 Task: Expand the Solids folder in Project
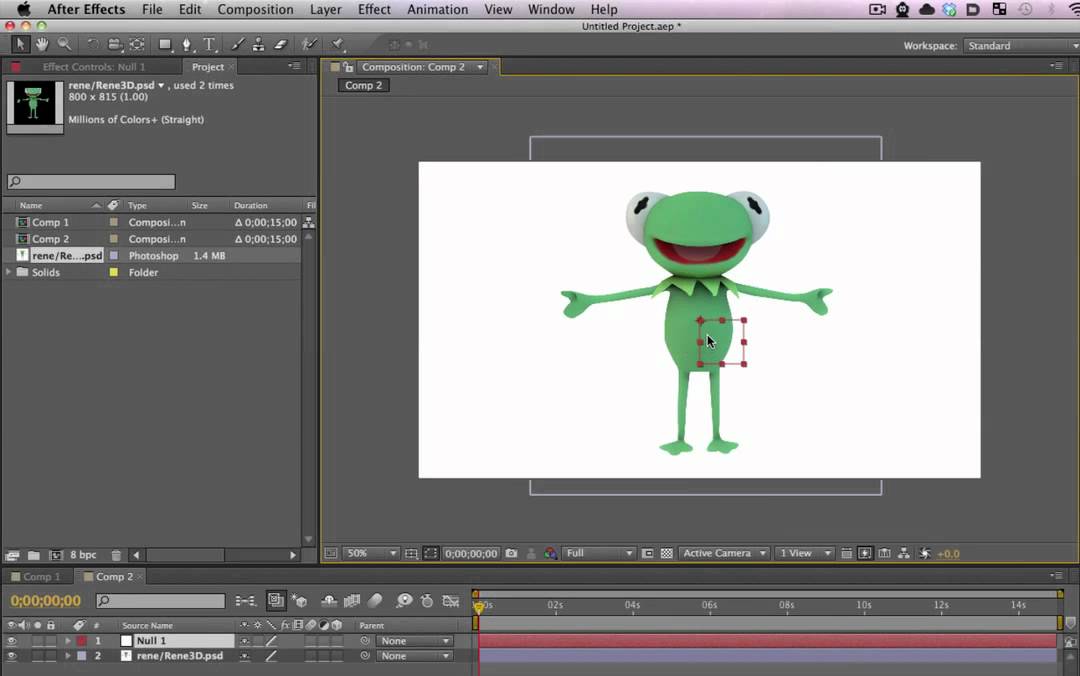click(x=8, y=272)
